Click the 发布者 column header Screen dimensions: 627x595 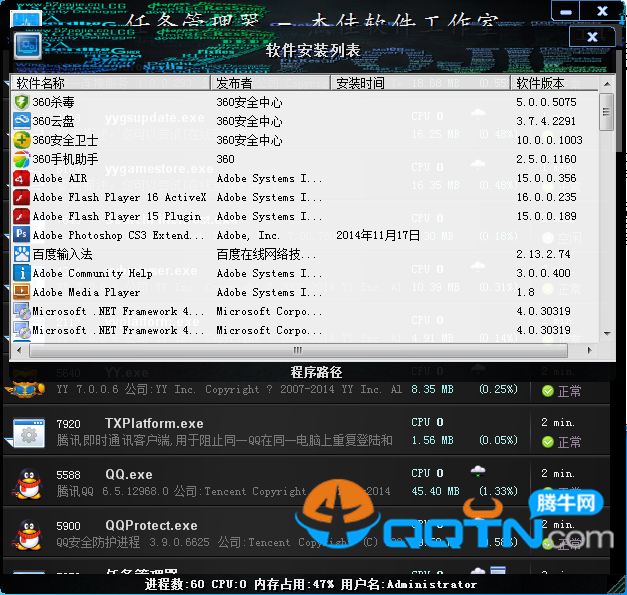coord(270,83)
